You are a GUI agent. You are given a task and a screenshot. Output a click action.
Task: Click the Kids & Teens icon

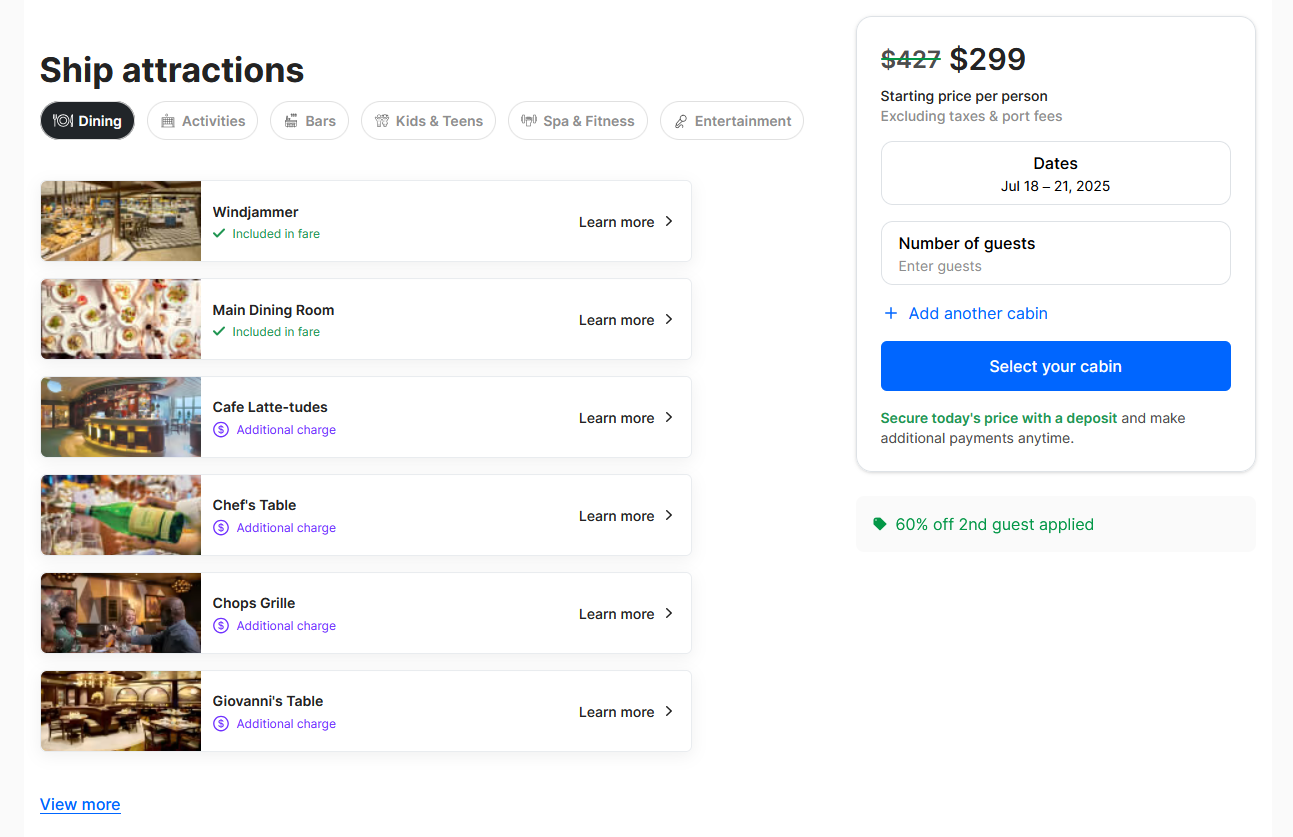point(382,121)
